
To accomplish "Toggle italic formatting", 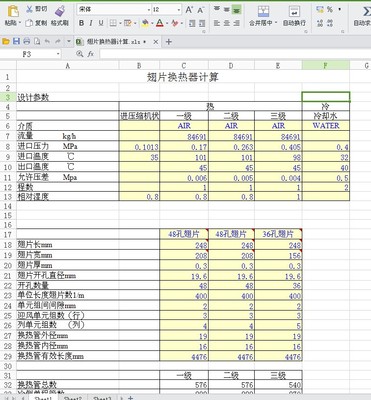I will tap(91, 23).
